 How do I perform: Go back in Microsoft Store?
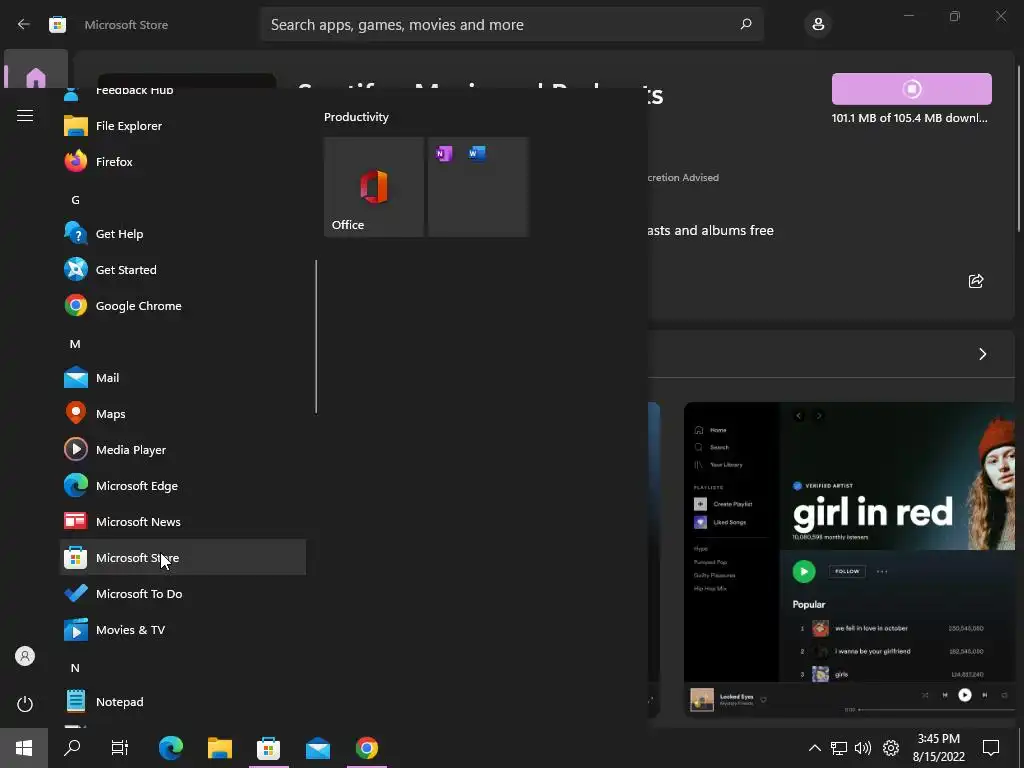(x=24, y=24)
